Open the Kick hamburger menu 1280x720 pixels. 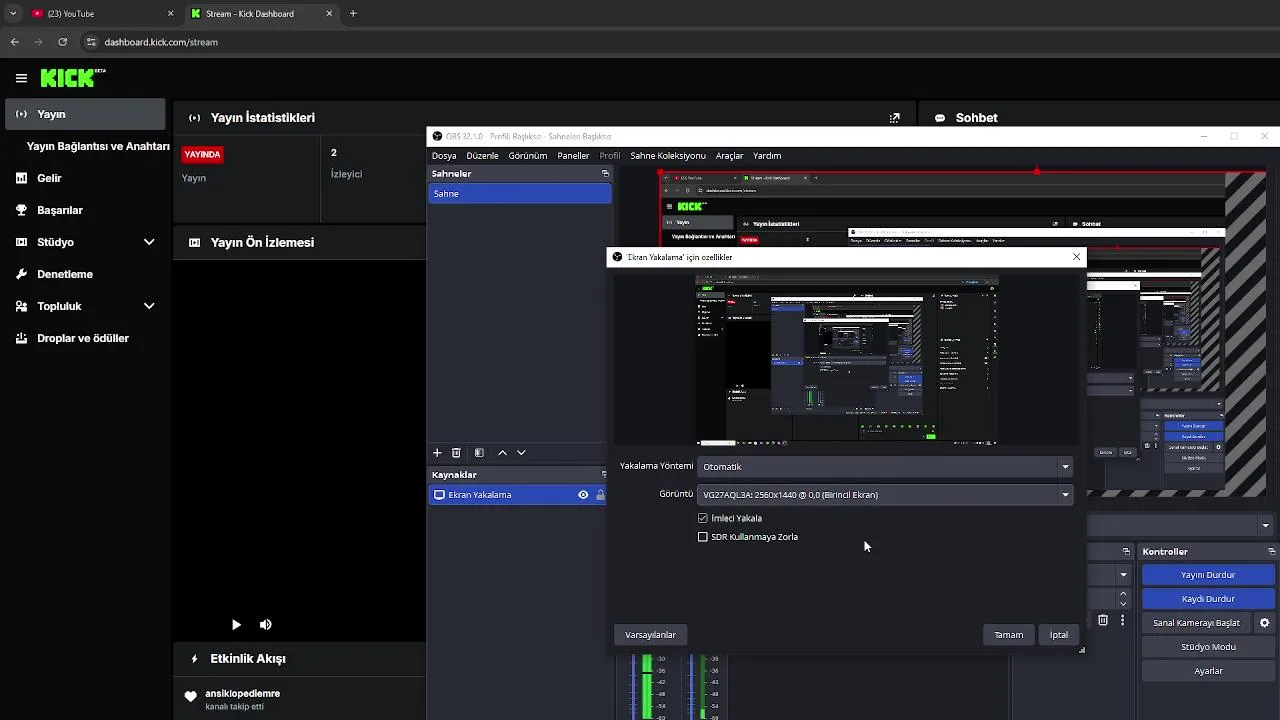[x=21, y=78]
